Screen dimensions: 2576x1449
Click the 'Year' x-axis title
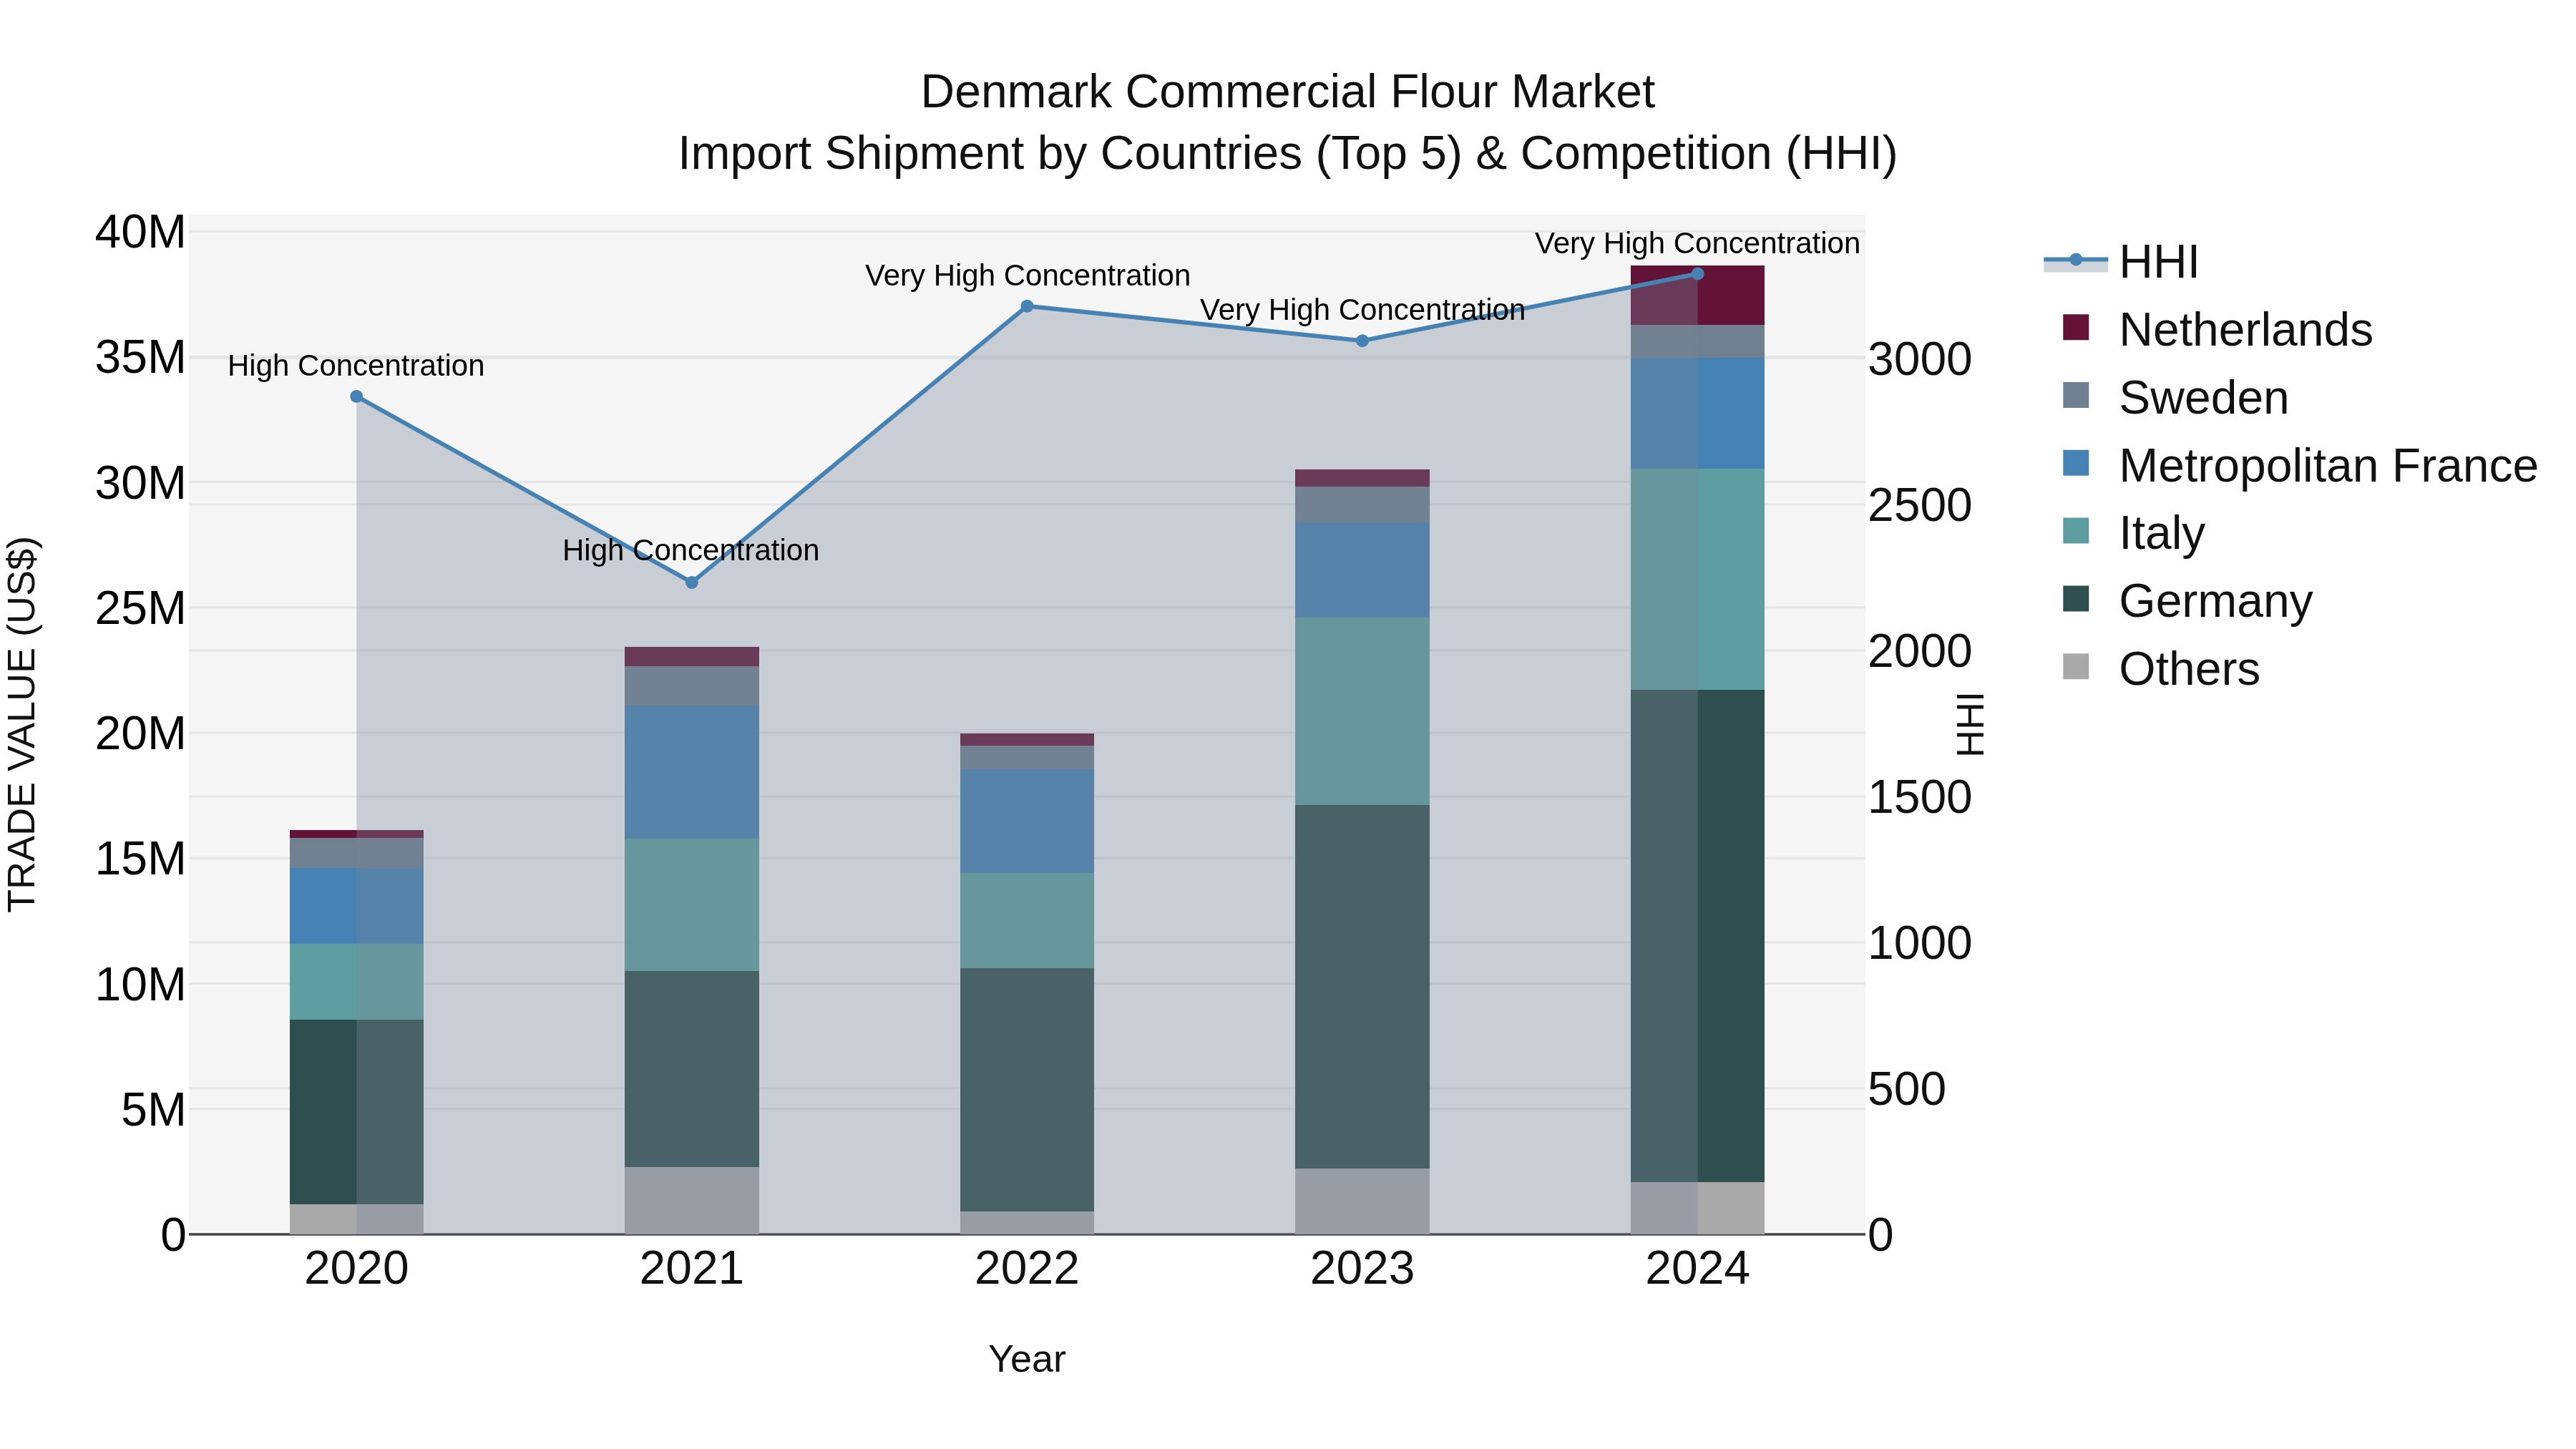[1027, 1359]
